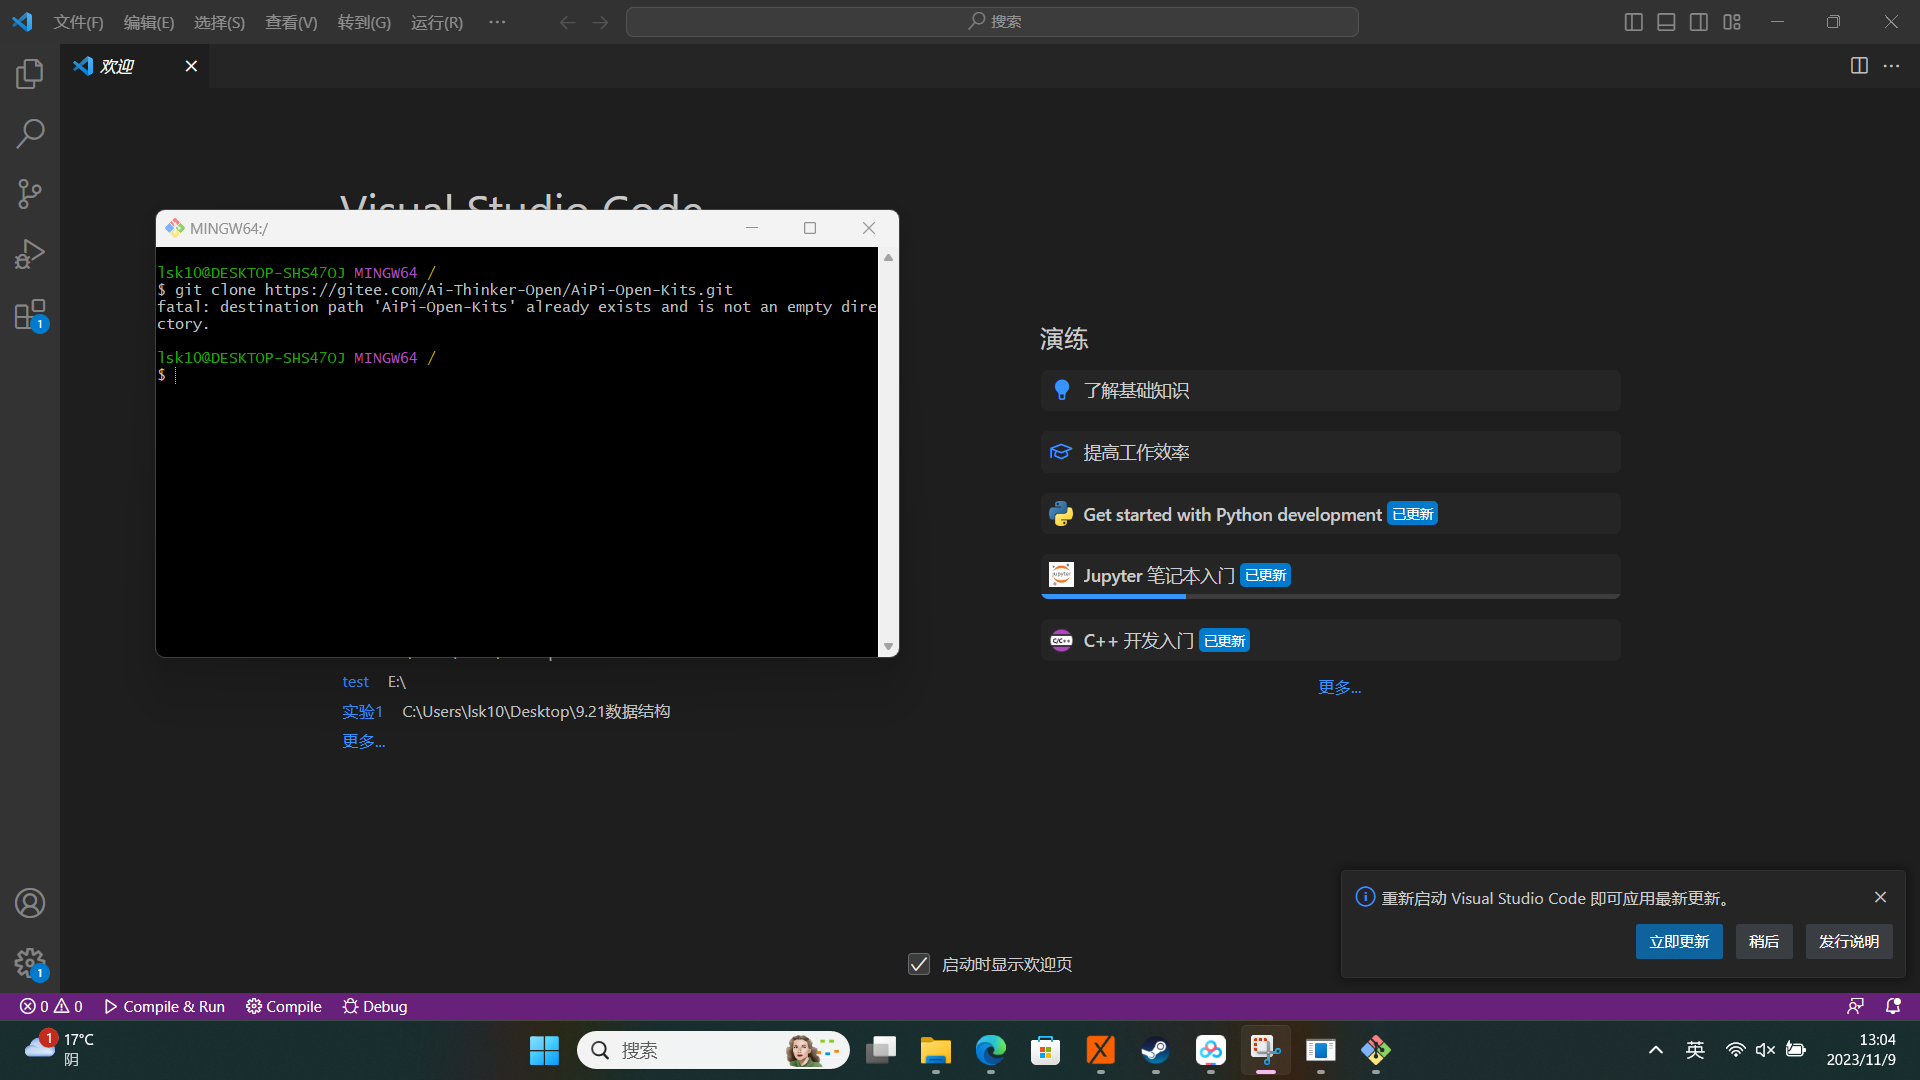Open Microsoft Edge from taskbar
Viewport: 1920px width, 1080px height.
[991, 1050]
